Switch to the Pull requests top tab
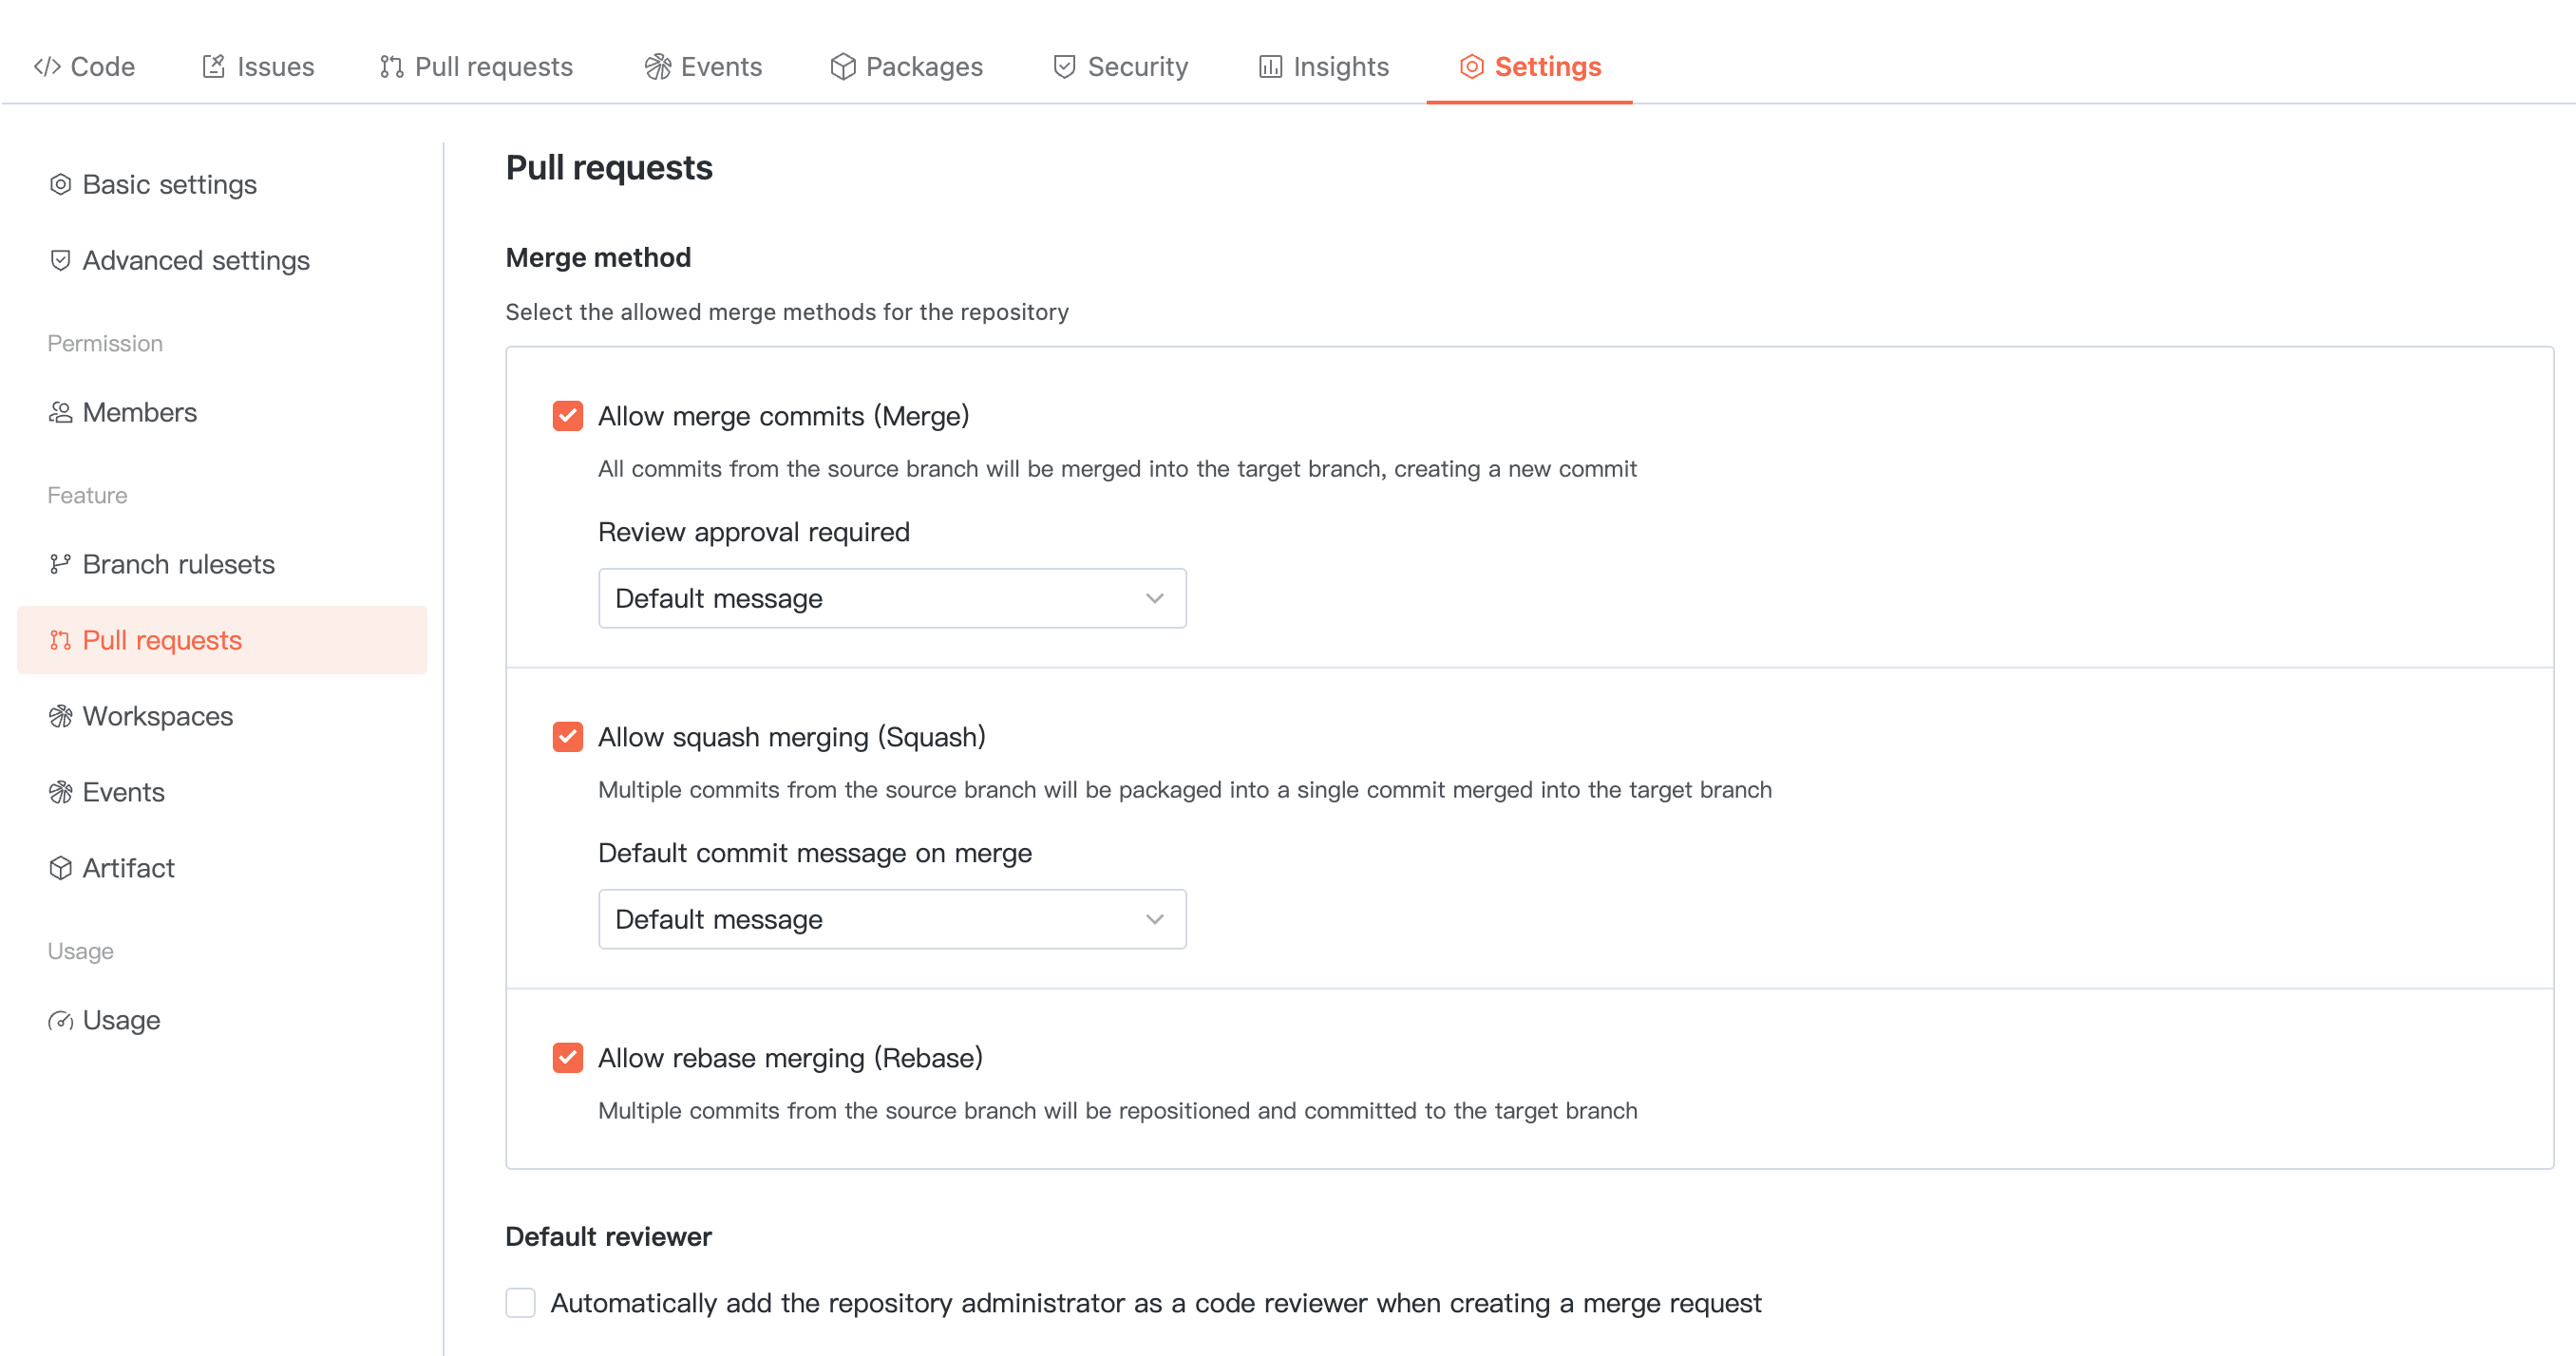The width and height of the screenshot is (2576, 1356). [x=477, y=67]
